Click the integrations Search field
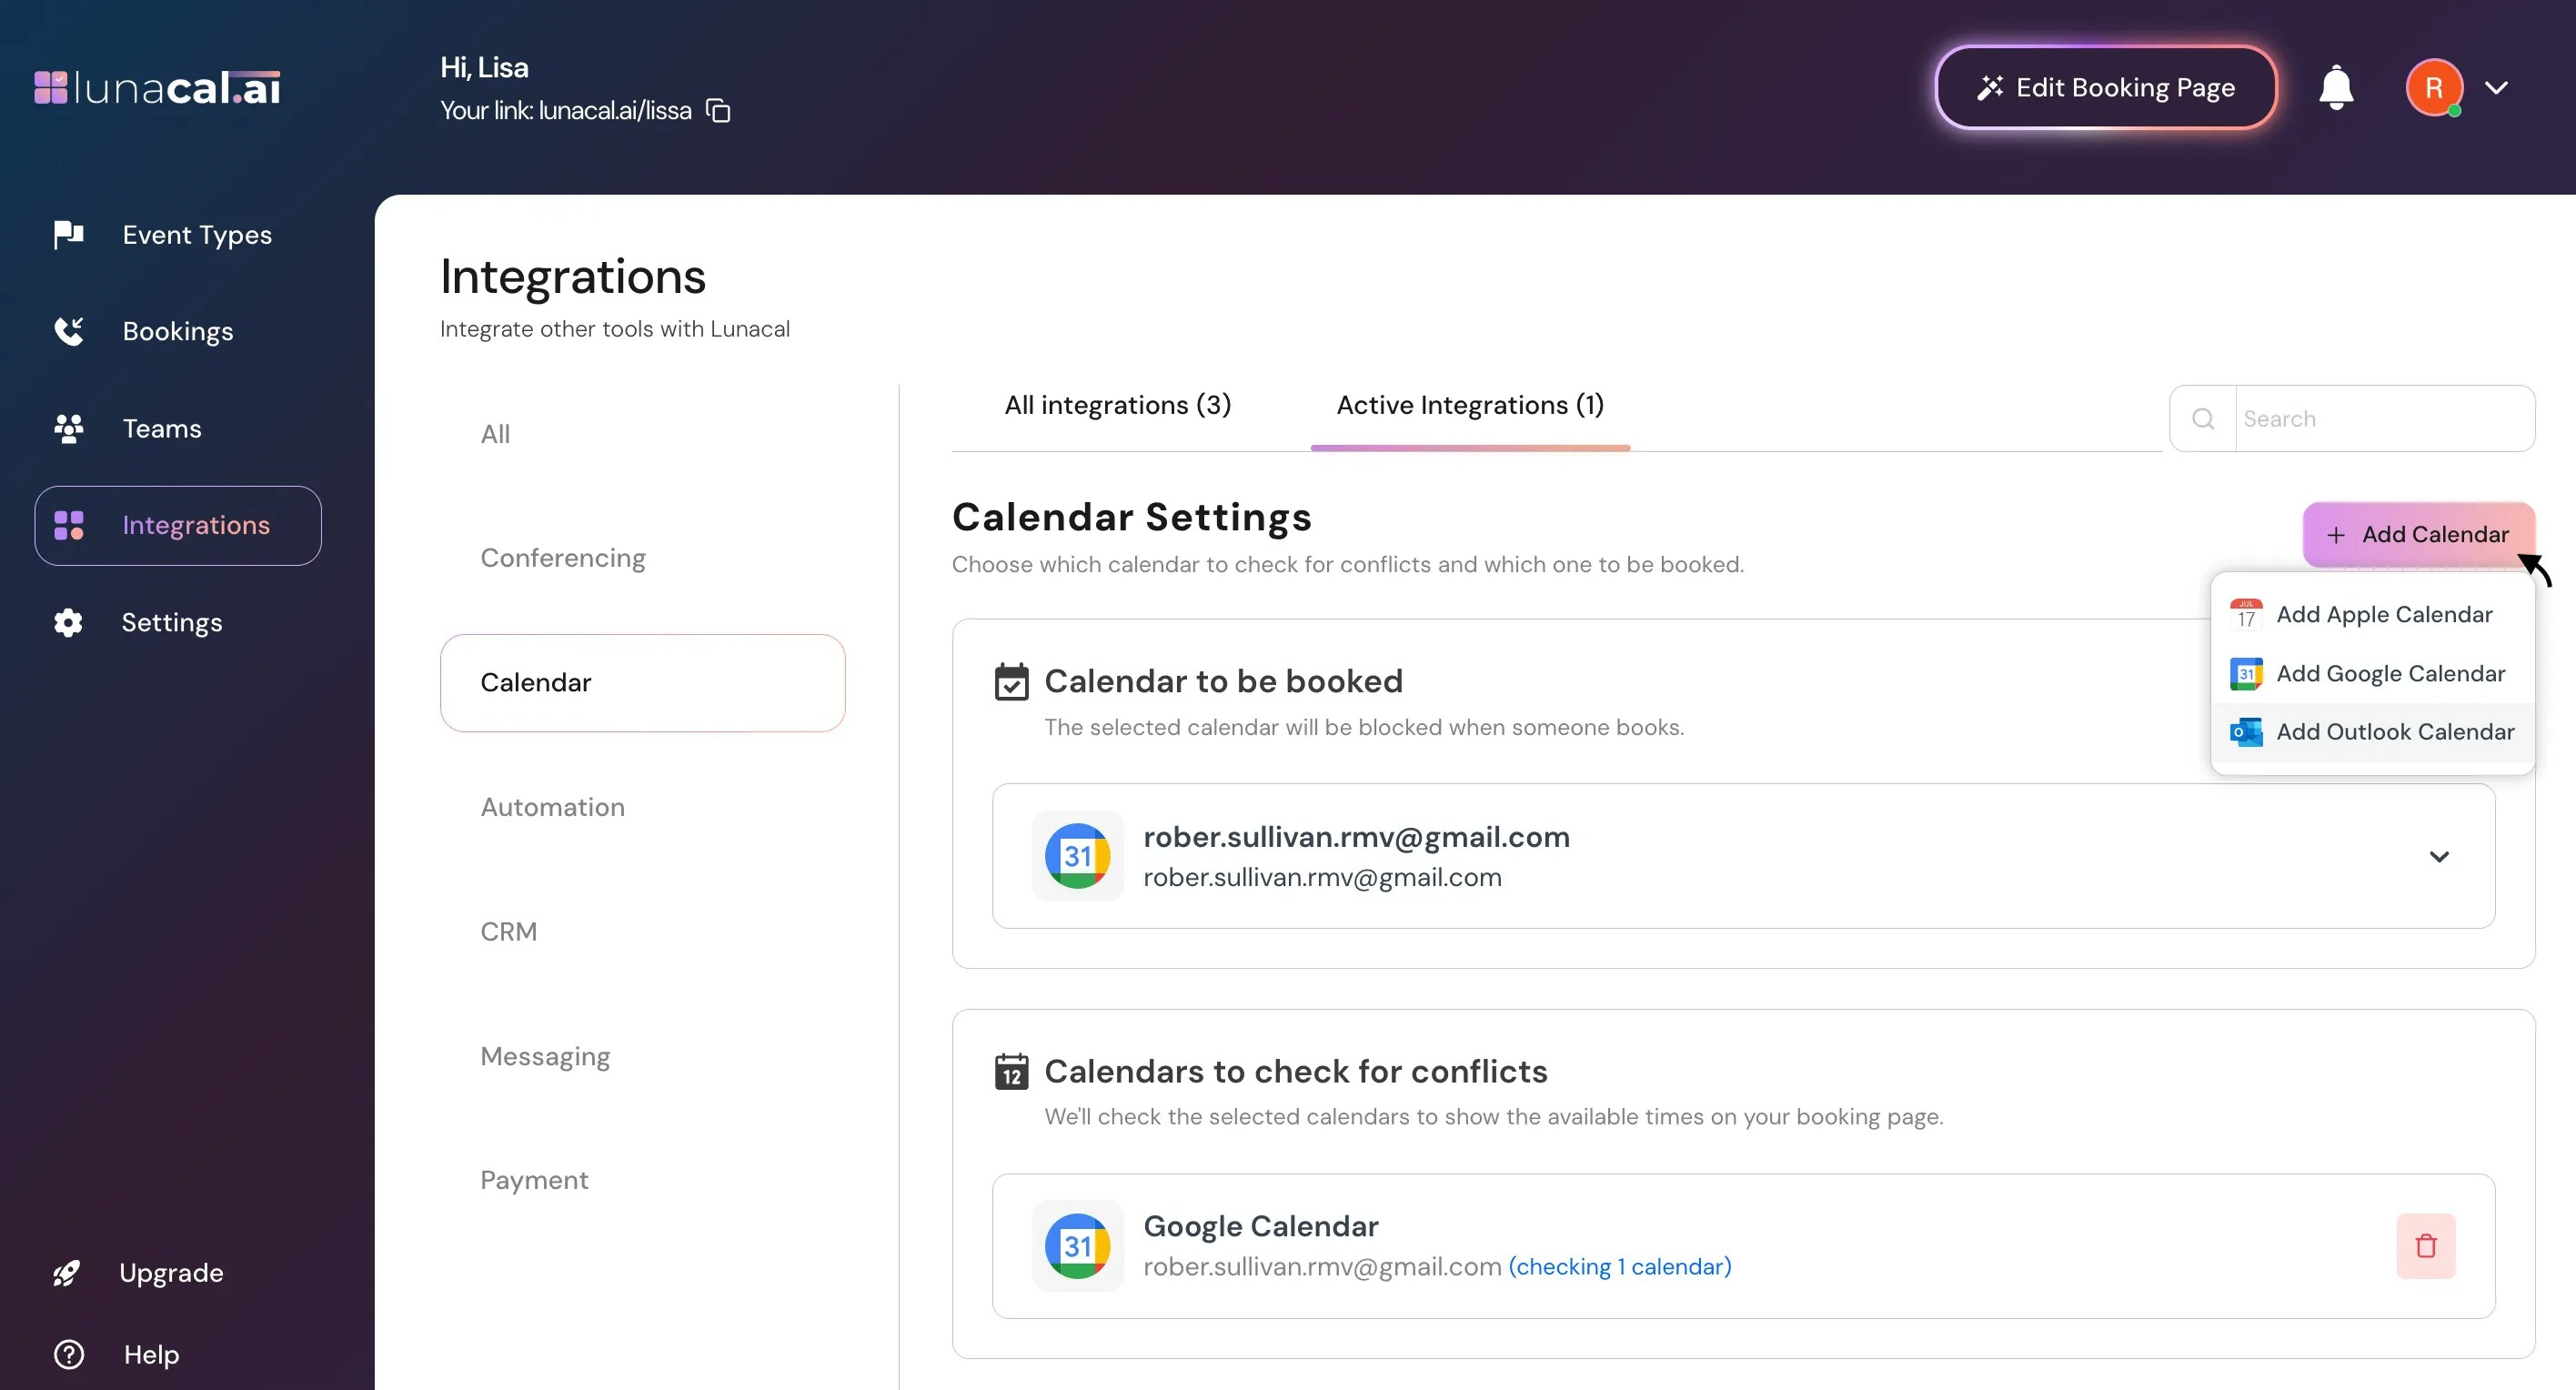Screen dimensions: 2576x1390 [x=2380, y=418]
